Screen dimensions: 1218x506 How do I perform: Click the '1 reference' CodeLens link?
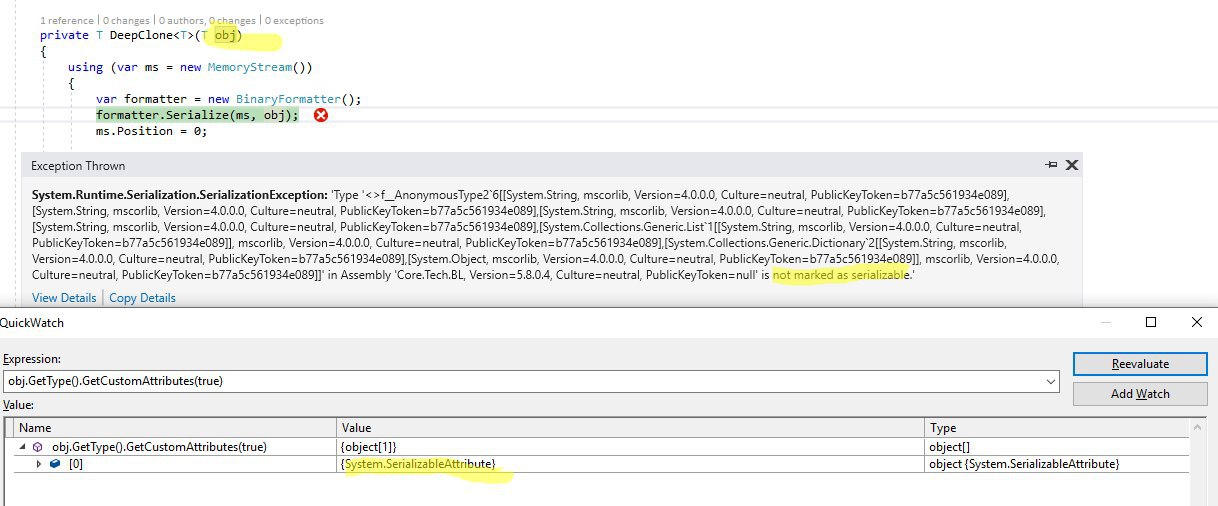pos(68,20)
